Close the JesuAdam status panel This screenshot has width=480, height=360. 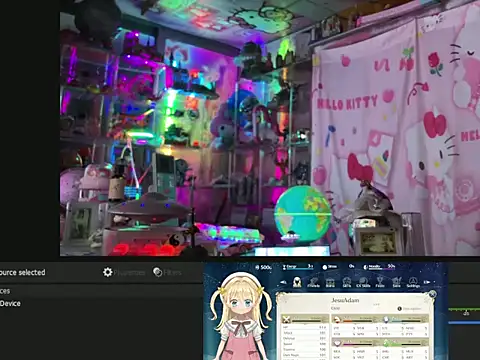click(x=432, y=294)
